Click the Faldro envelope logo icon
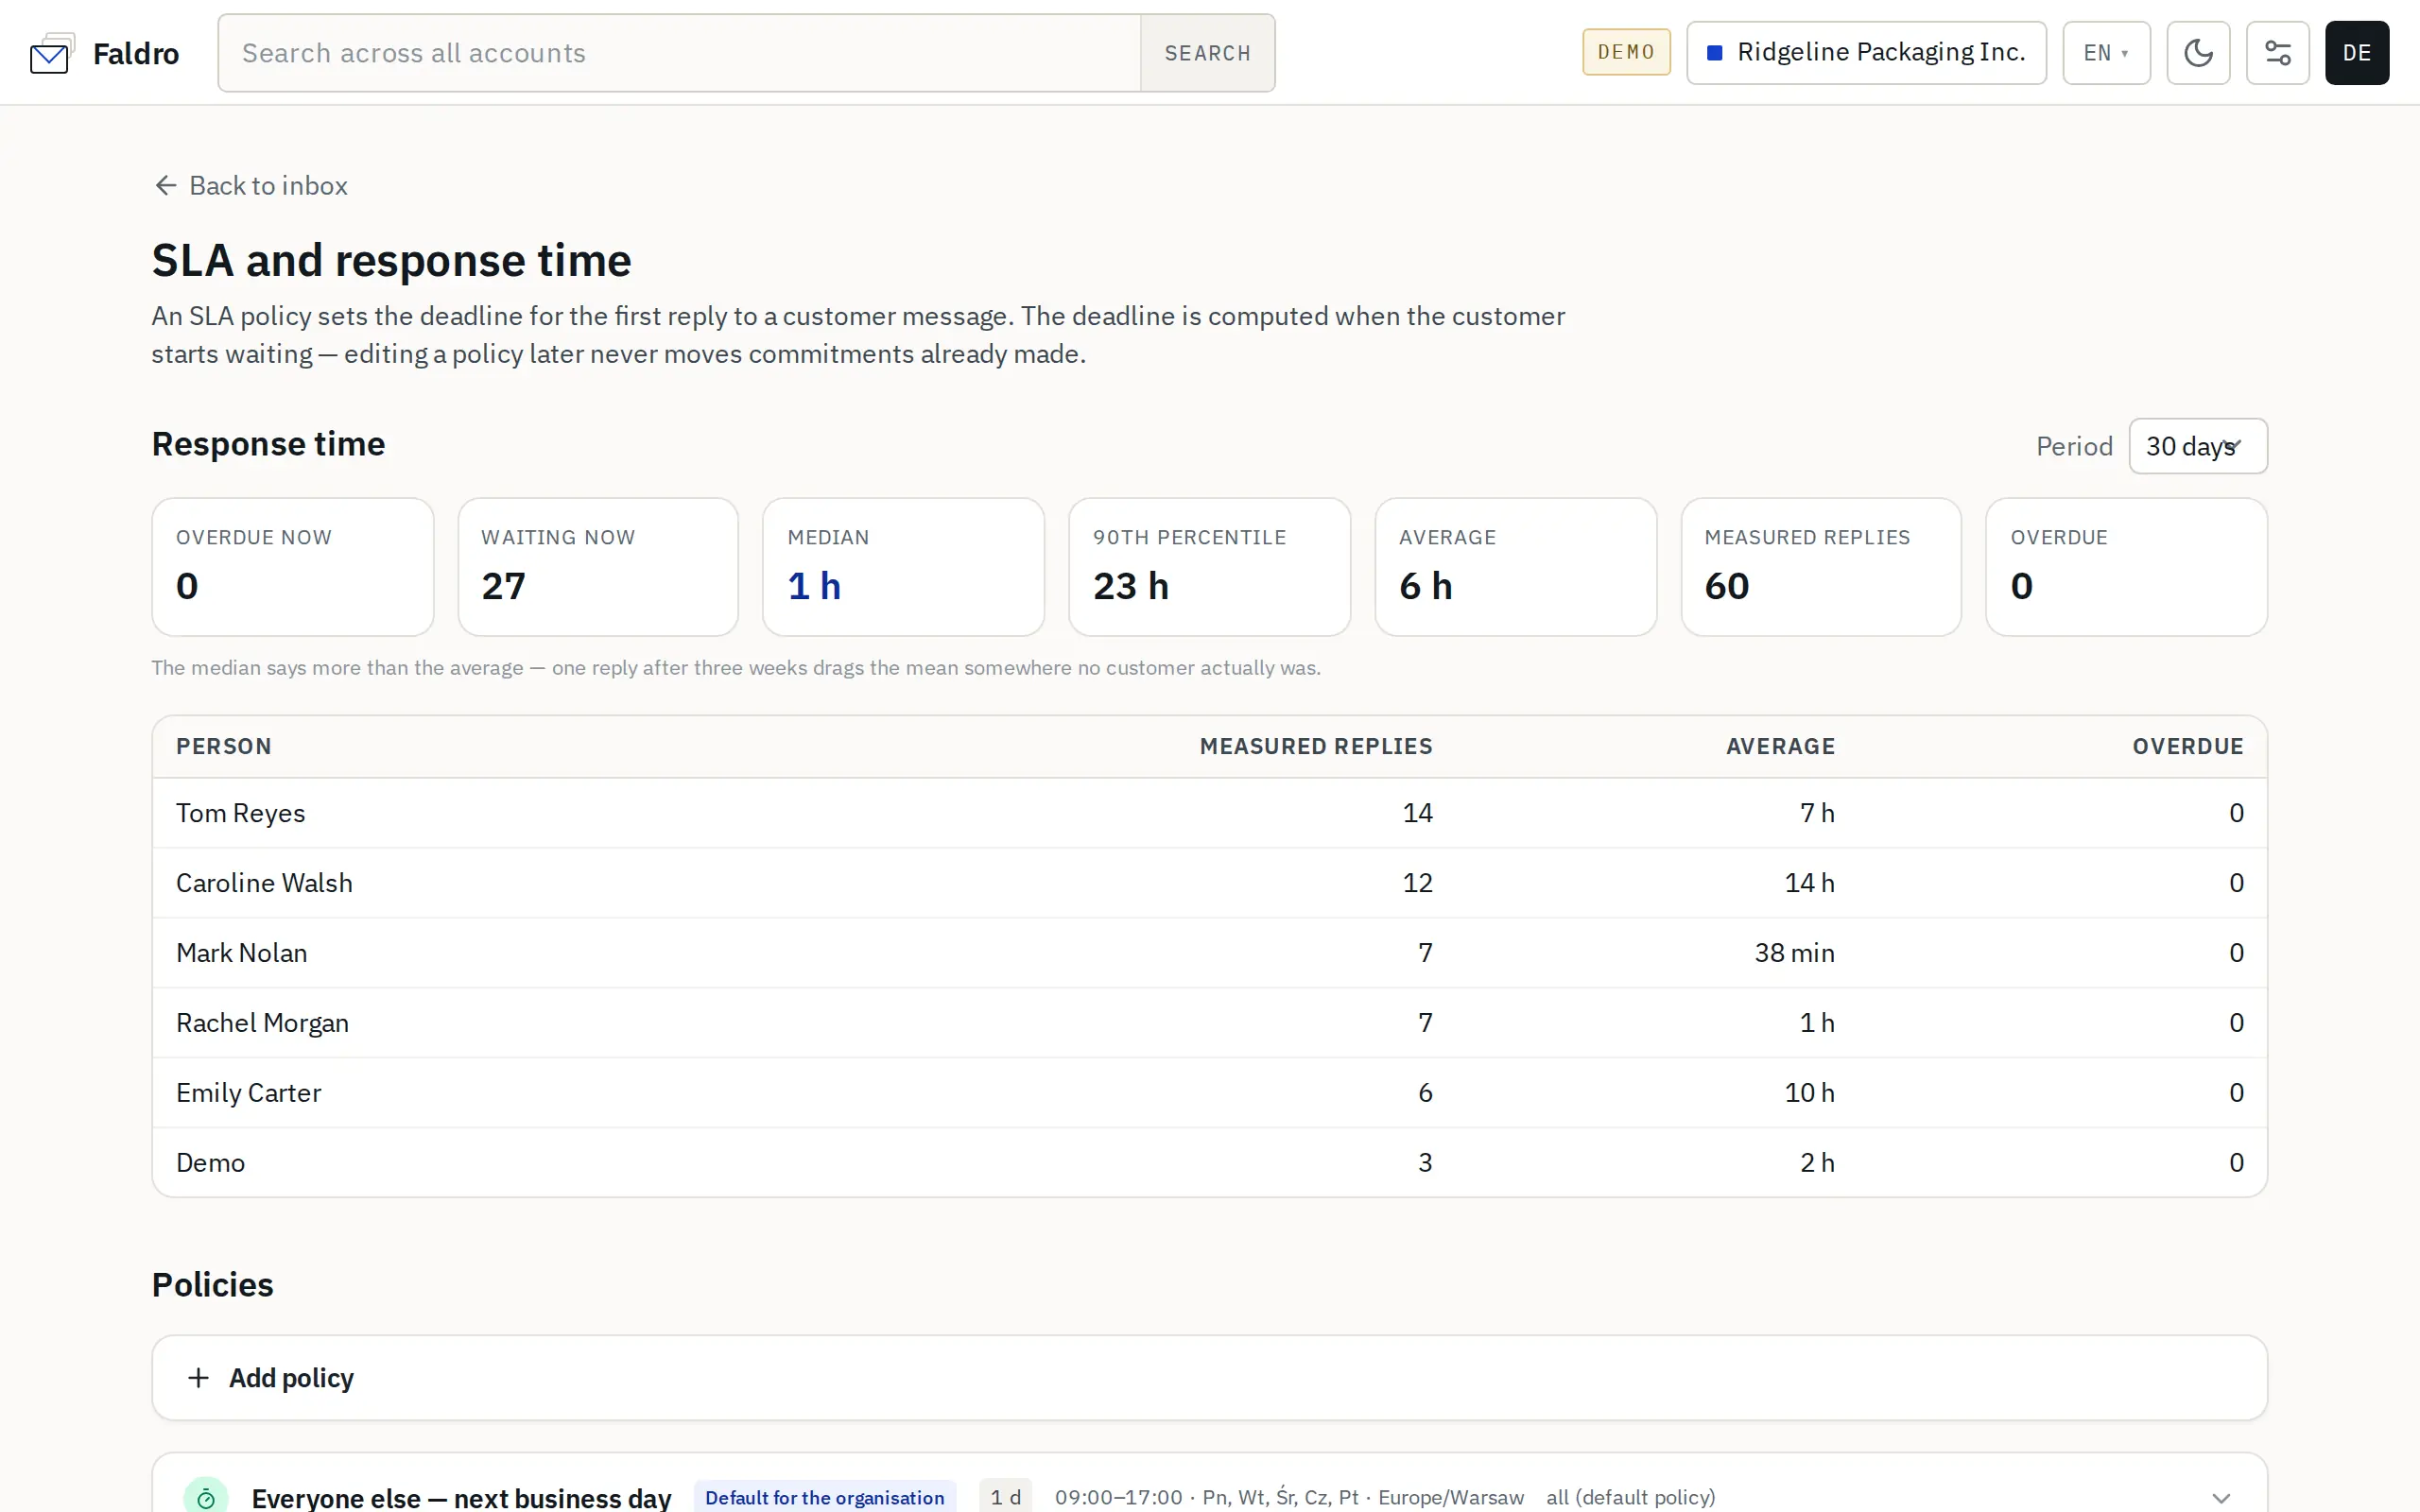The width and height of the screenshot is (2420, 1512). 52,53
